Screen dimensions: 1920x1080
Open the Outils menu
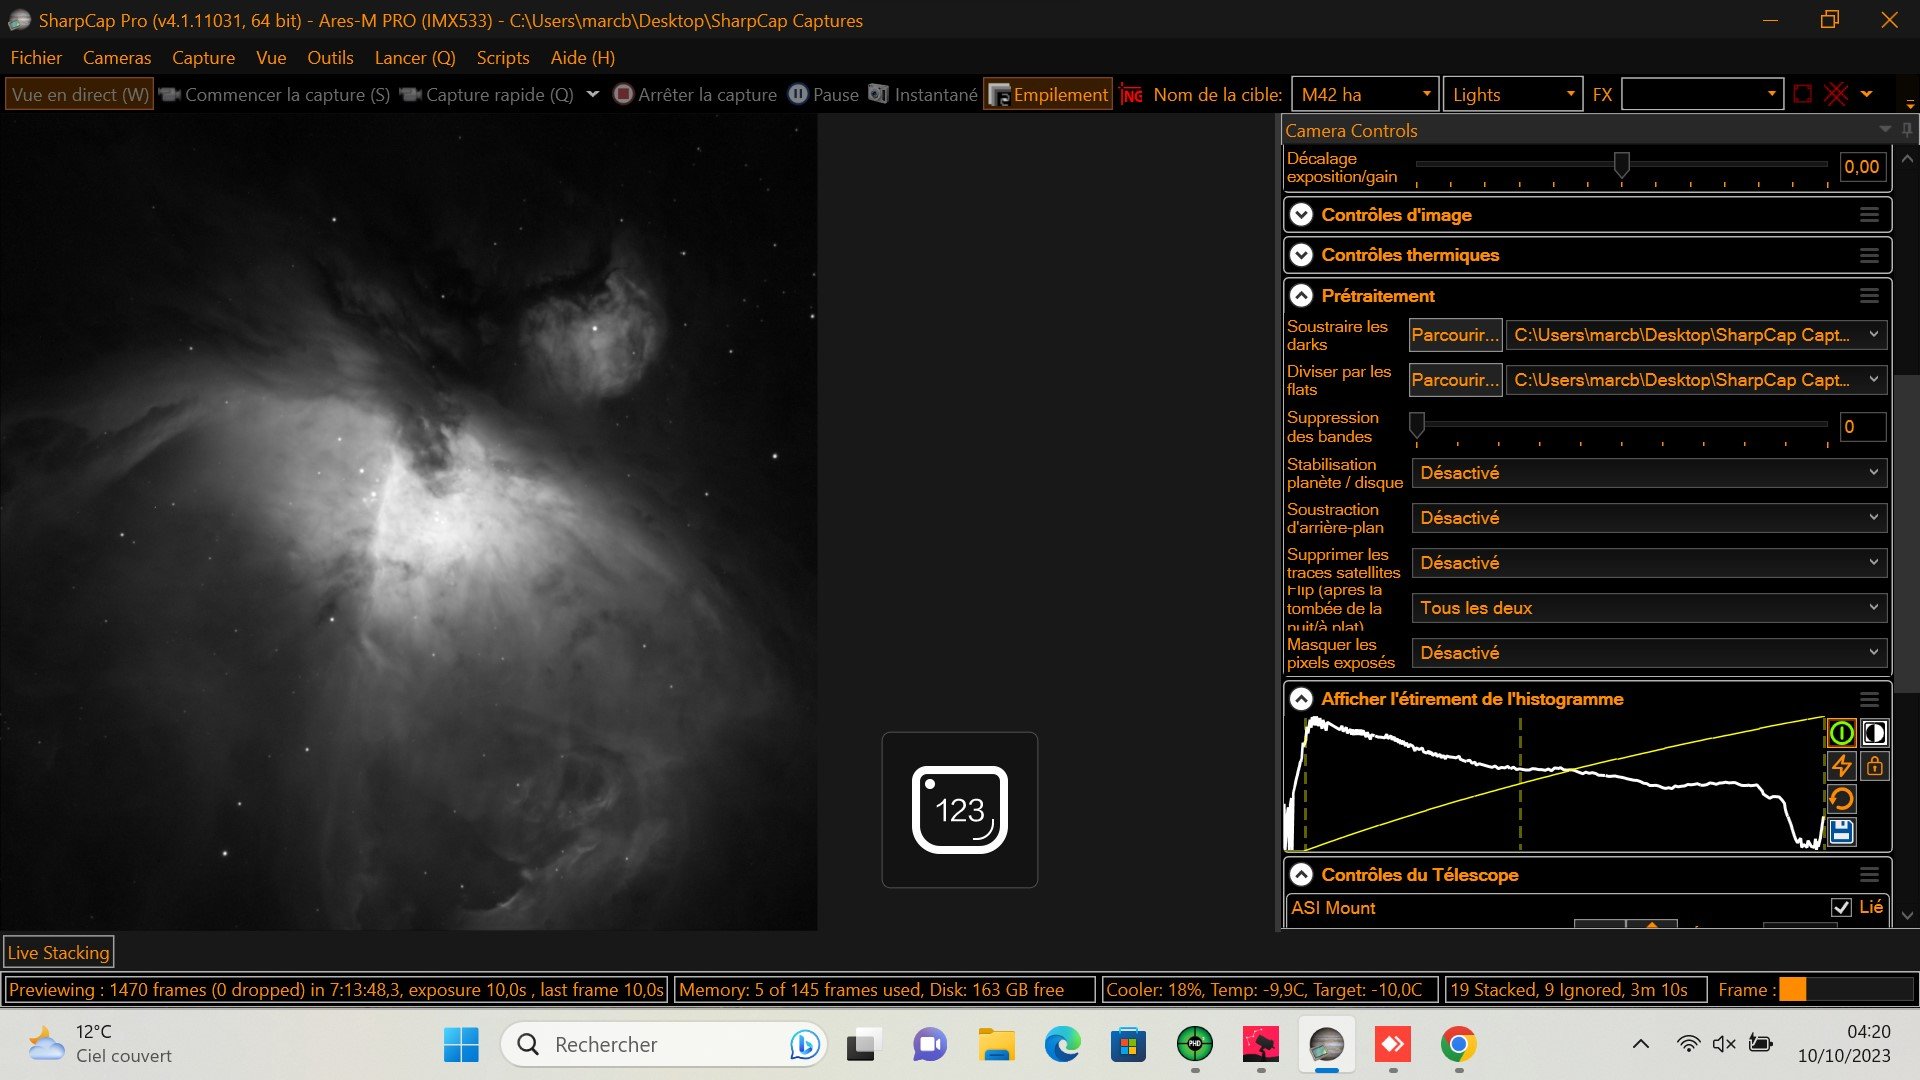(330, 58)
